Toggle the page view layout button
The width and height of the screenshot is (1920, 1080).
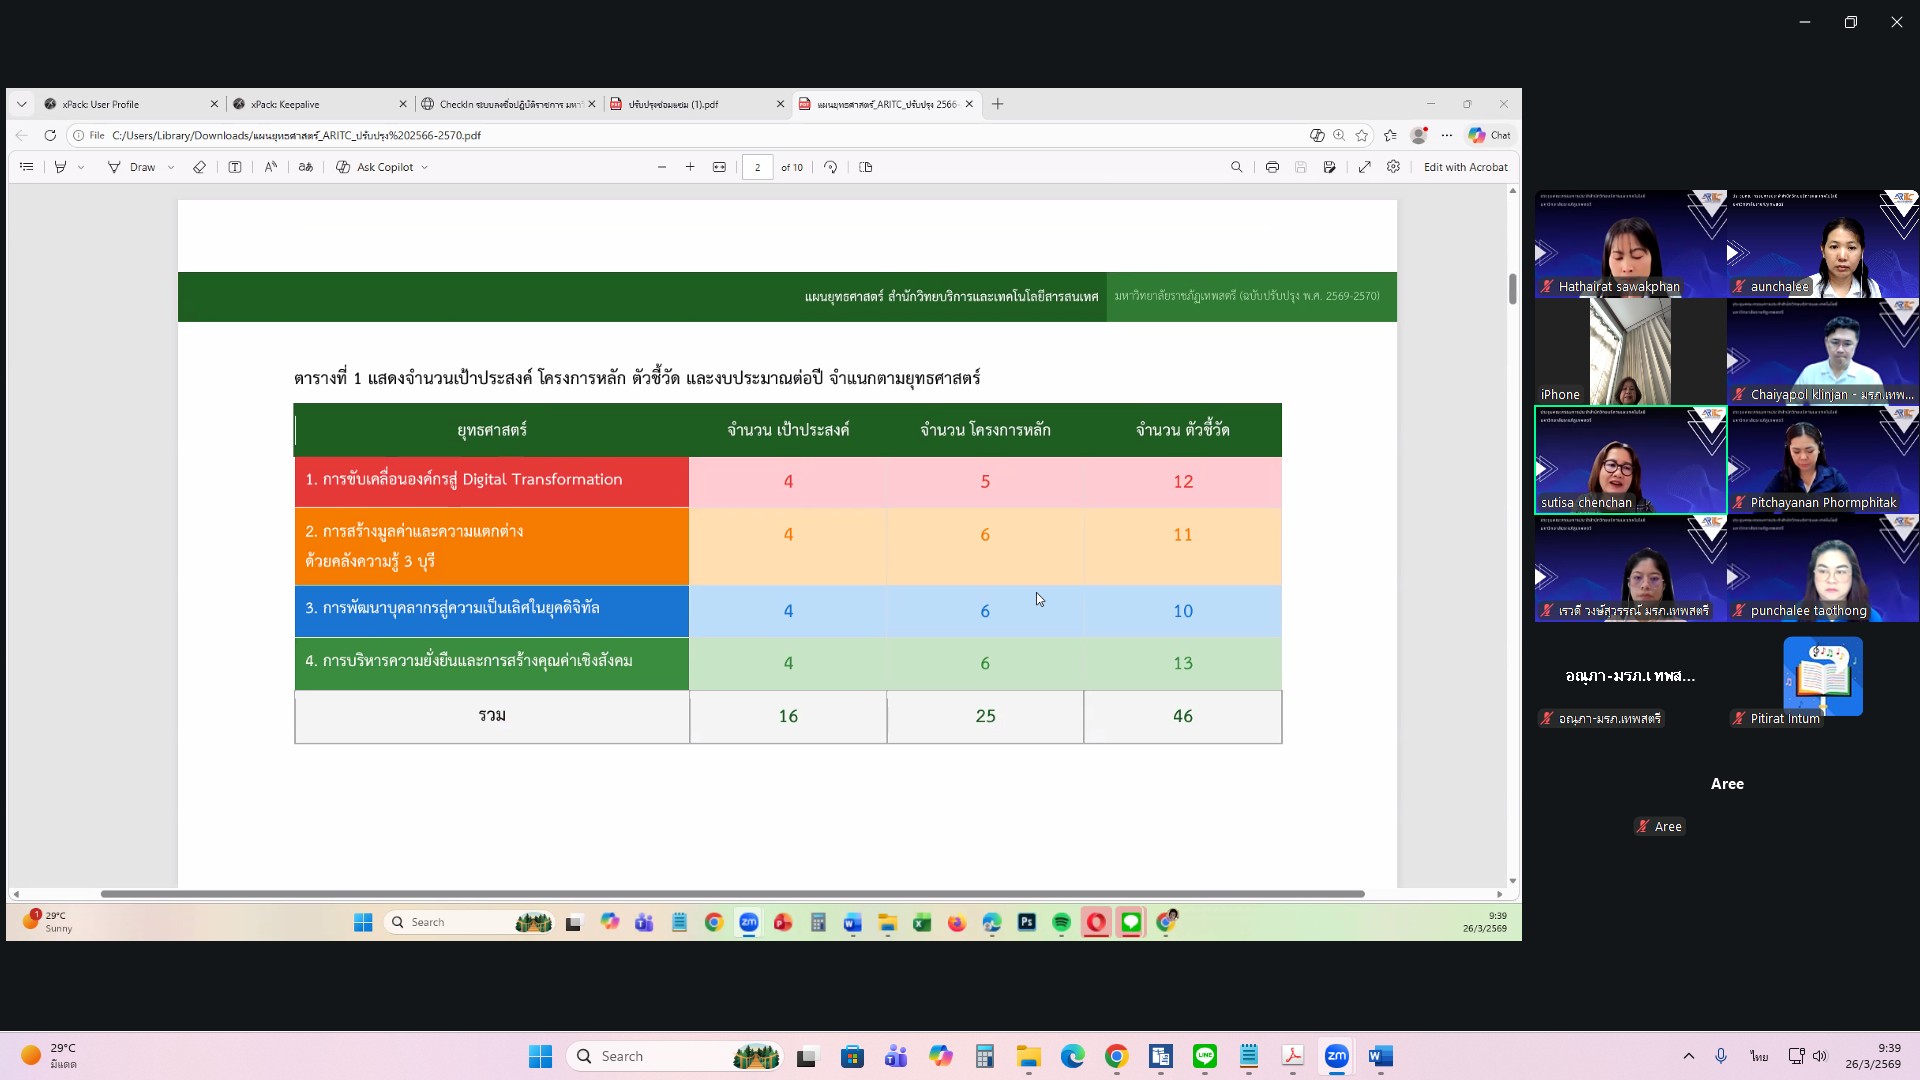click(x=866, y=167)
